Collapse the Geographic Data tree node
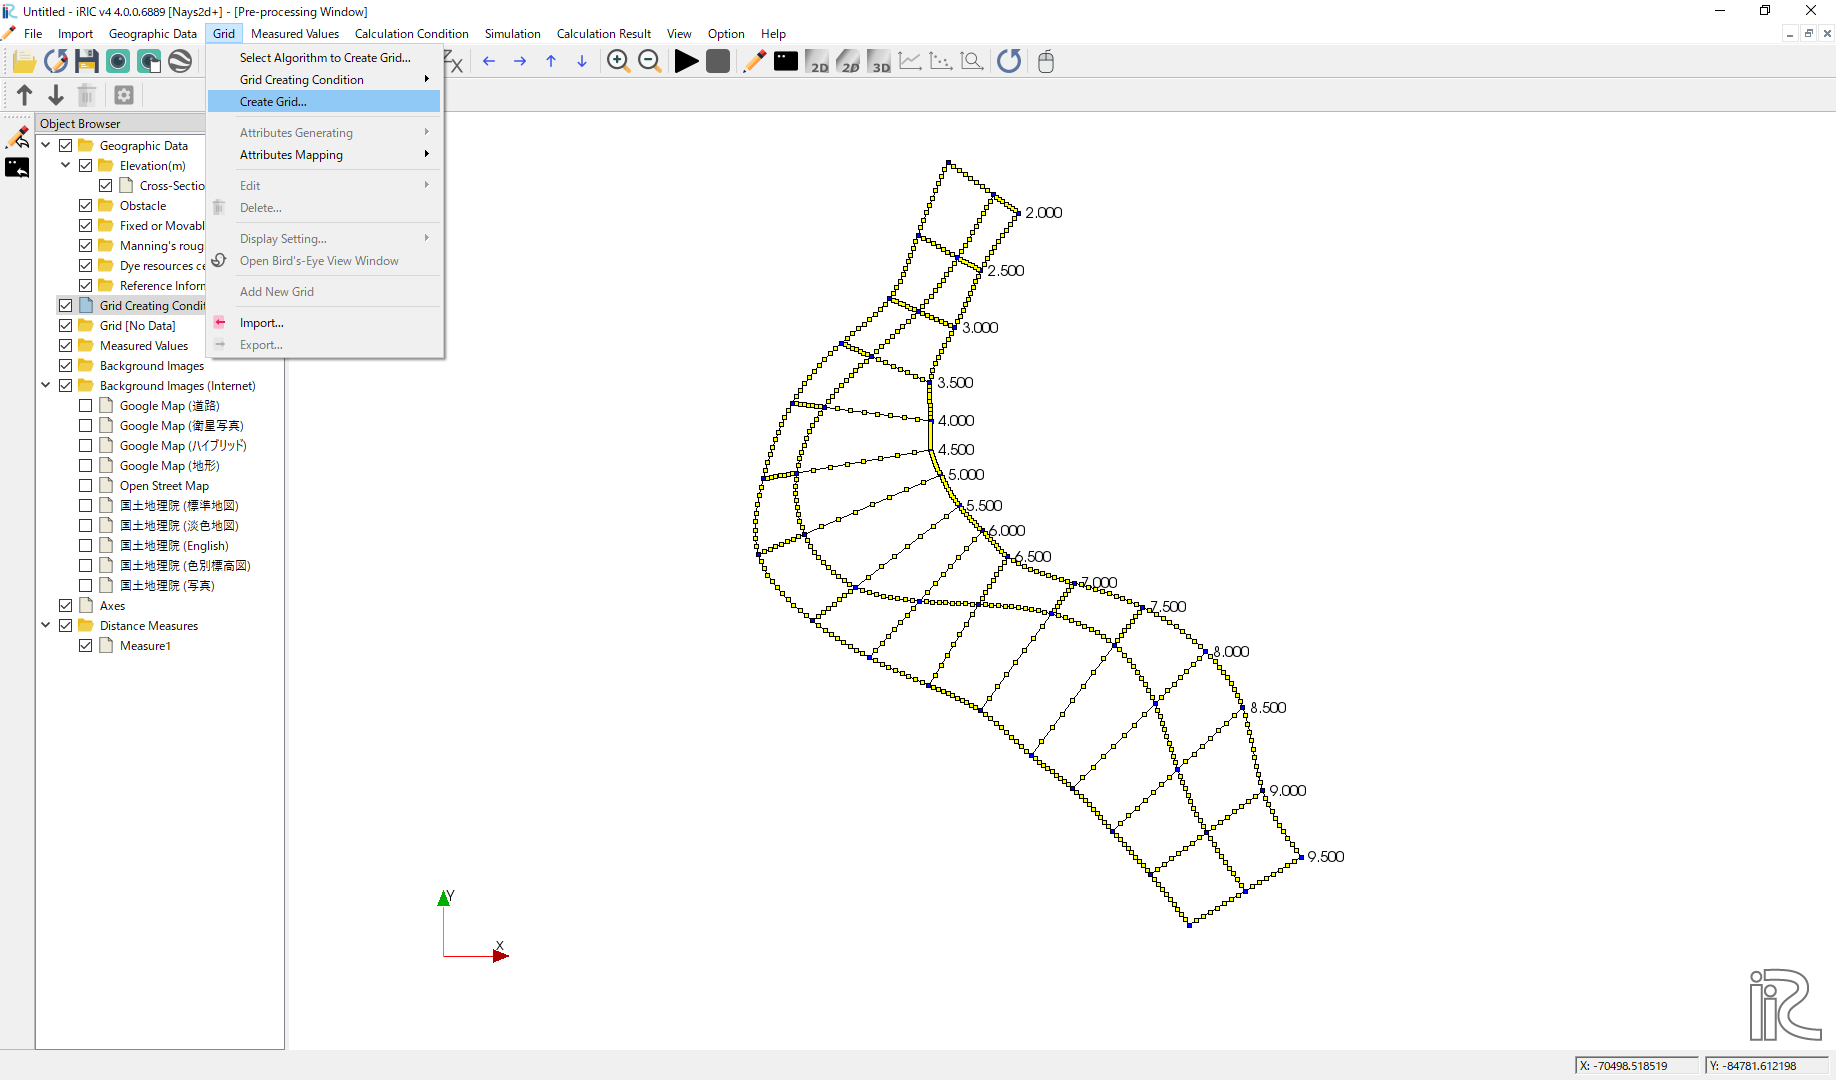The image size is (1836, 1080). click(x=46, y=146)
